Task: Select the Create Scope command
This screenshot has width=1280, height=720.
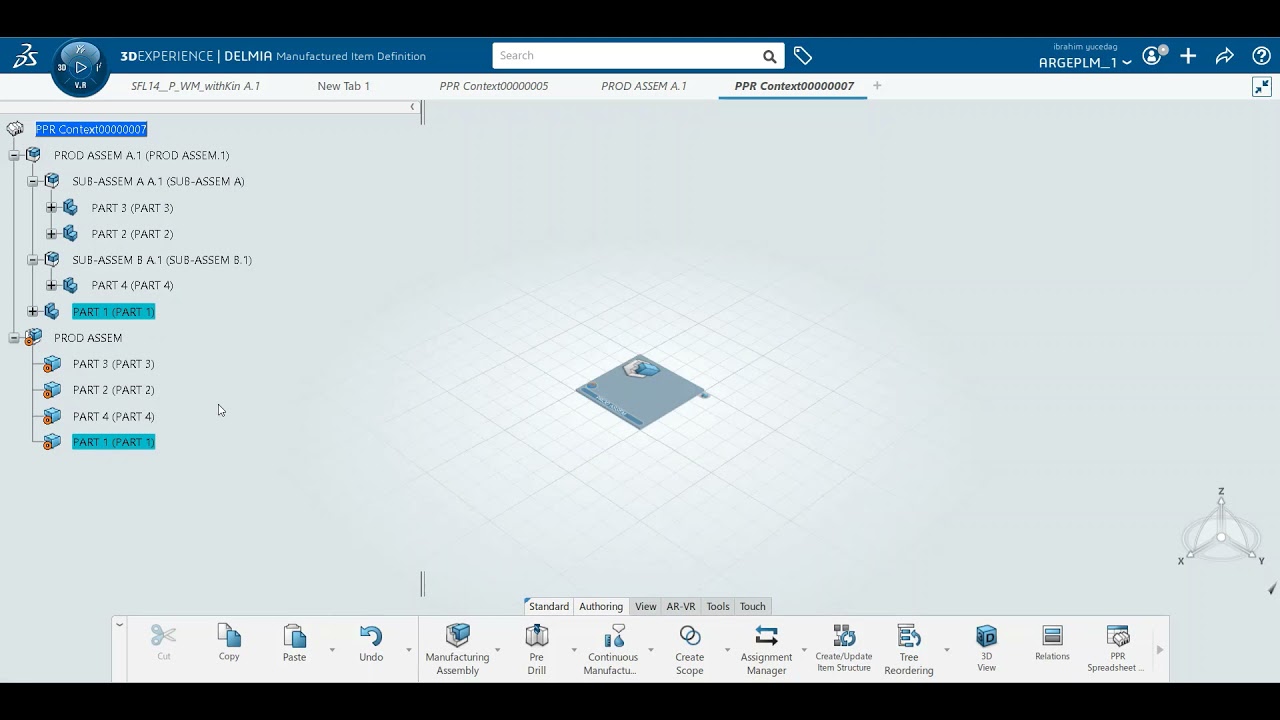Action: click(x=690, y=649)
